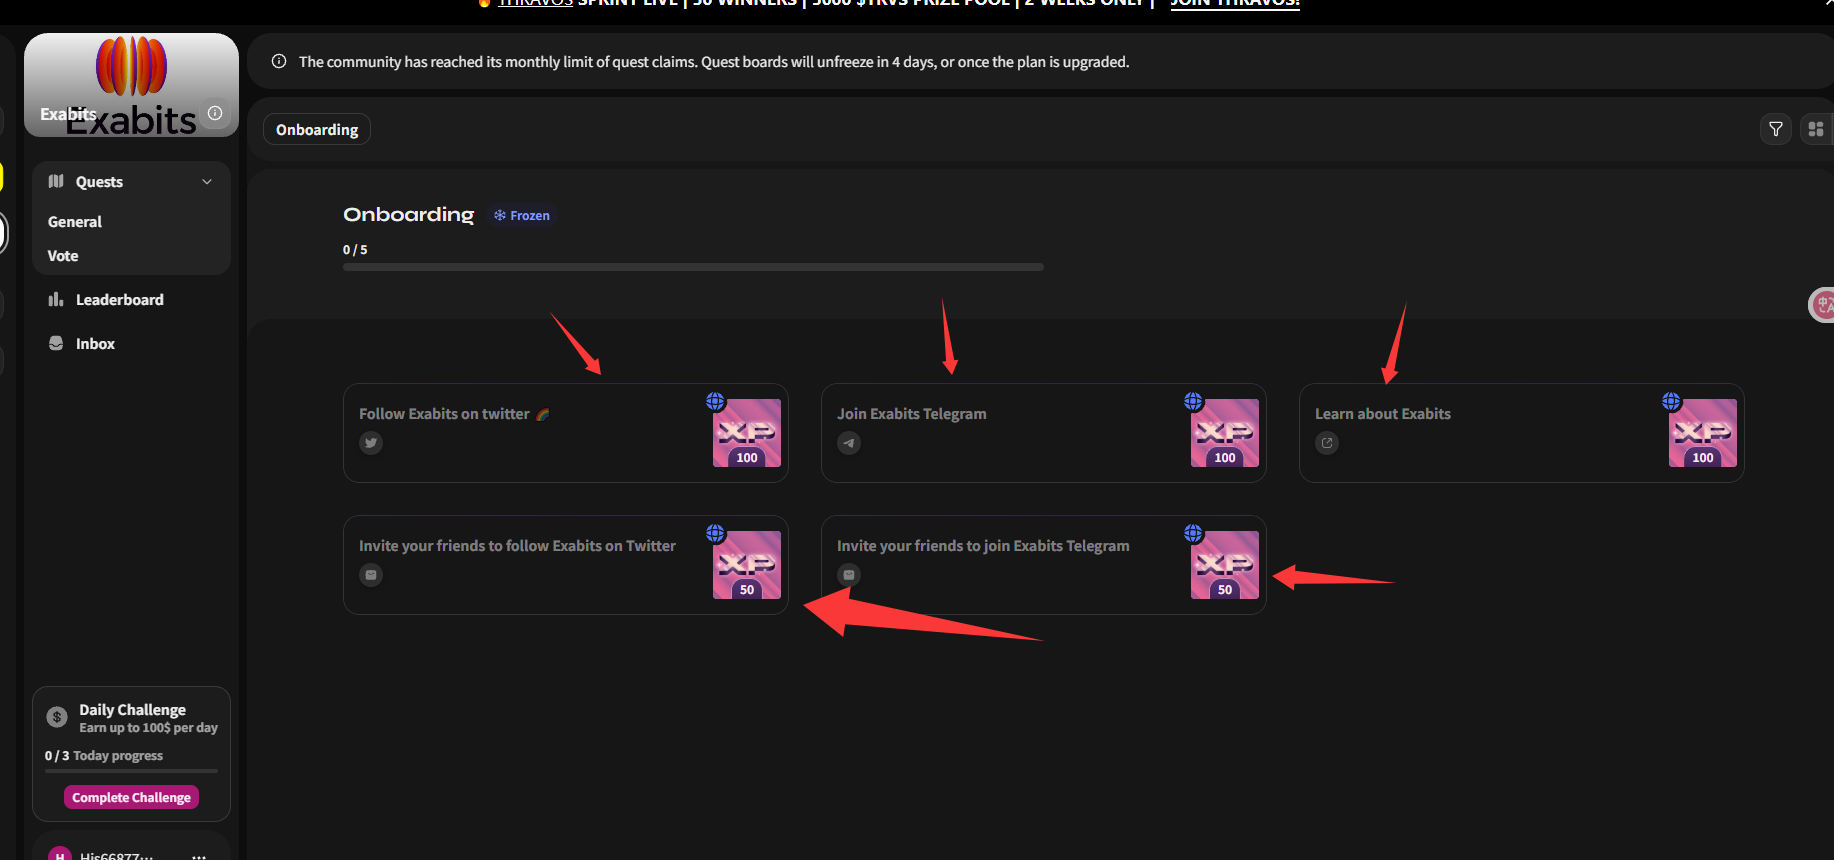
Task: Click the Exabits community info icon
Action: tap(215, 113)
